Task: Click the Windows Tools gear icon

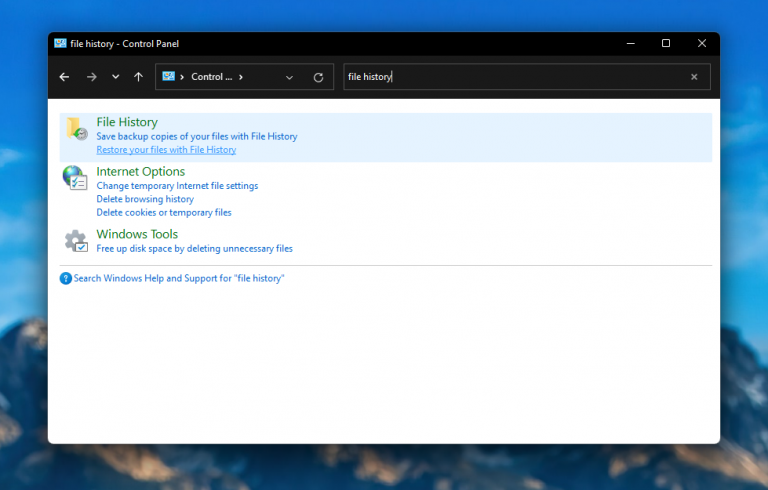Action: (76, 241)
